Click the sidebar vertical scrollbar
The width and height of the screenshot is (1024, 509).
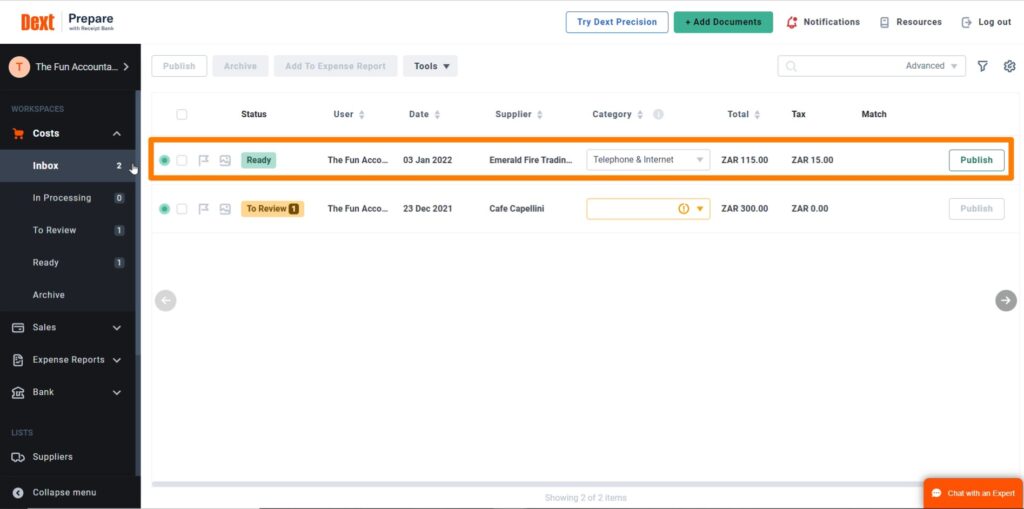coord(138,222)
